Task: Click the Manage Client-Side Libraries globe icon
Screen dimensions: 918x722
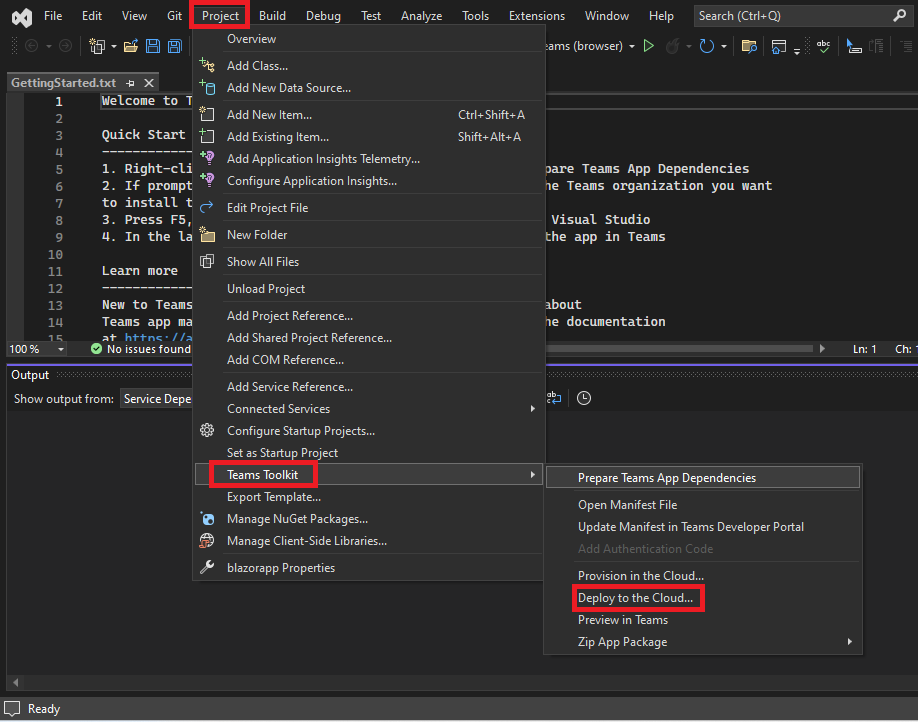Action: (207, 540)
